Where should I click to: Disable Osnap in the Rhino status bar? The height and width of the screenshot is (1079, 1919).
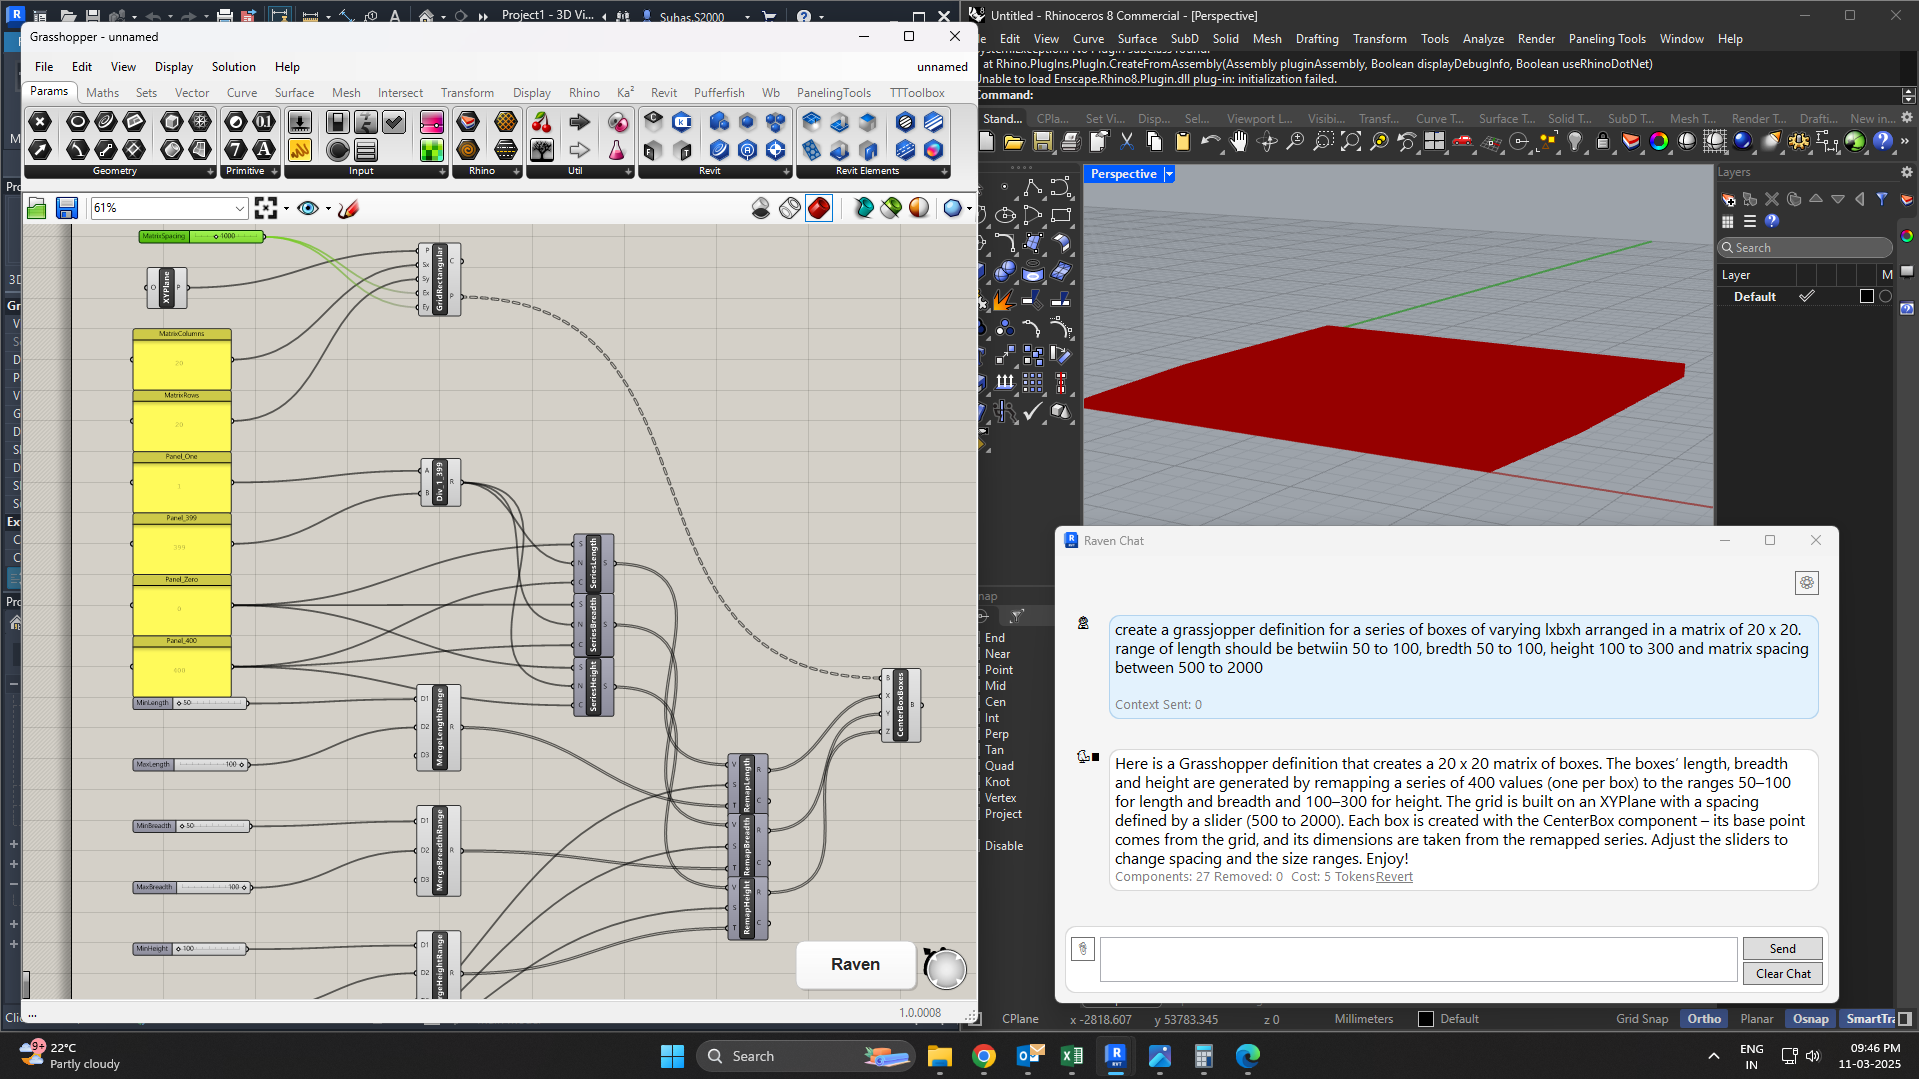click(x=1810, y=1019)
